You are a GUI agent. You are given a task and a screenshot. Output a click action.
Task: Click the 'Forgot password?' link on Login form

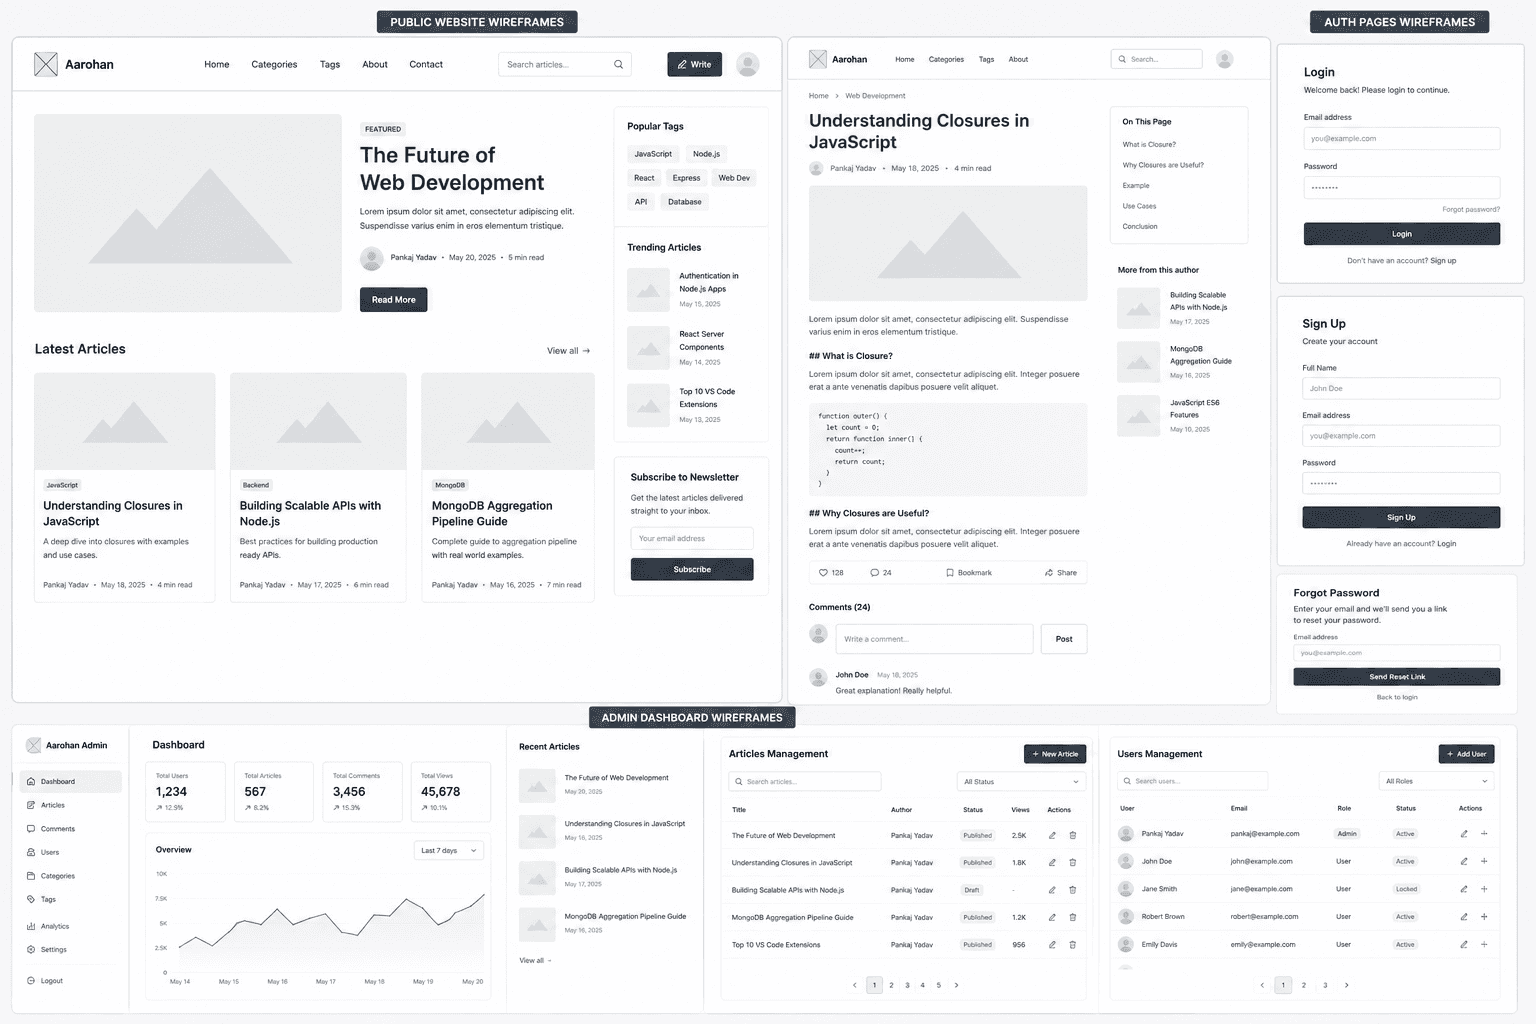(x=1470, y=210)
